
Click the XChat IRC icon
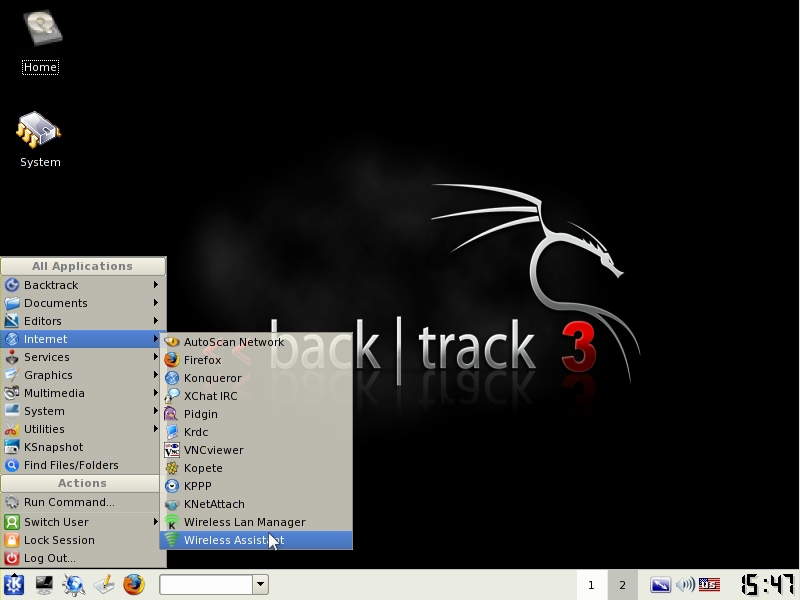tap(172, 396)
